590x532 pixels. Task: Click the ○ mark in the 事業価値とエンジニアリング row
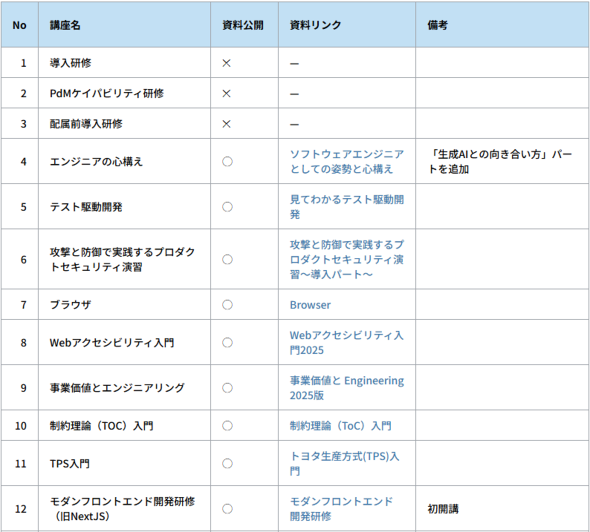tap(227, 388)
